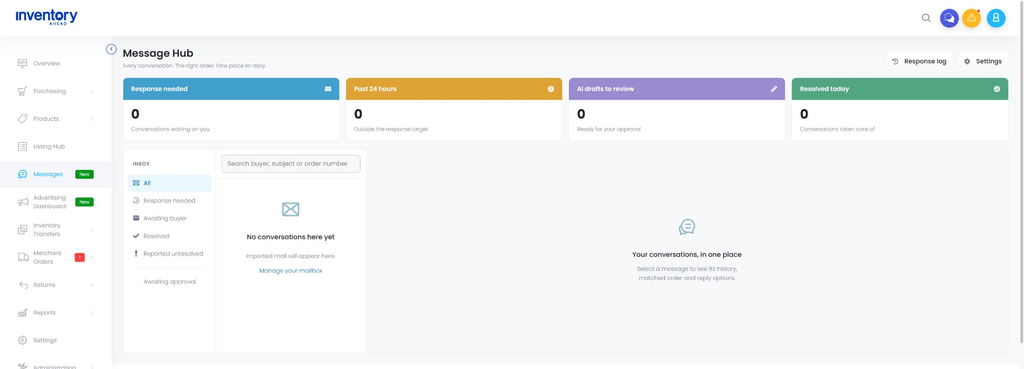Click the Message Hub page title
1024x369 pixels.
click(158, 53)
